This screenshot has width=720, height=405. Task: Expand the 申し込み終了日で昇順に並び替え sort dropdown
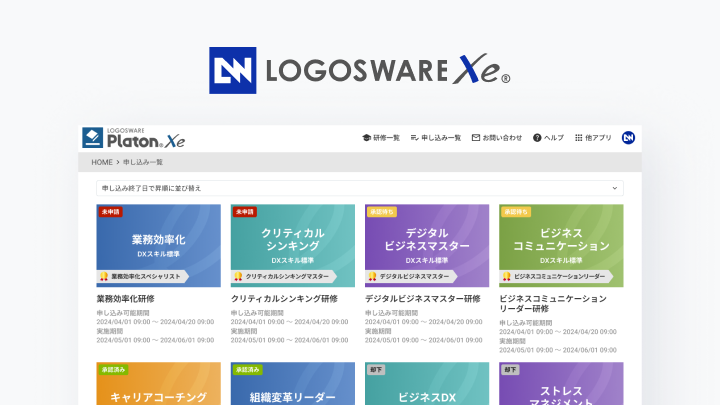click(359, 187)
